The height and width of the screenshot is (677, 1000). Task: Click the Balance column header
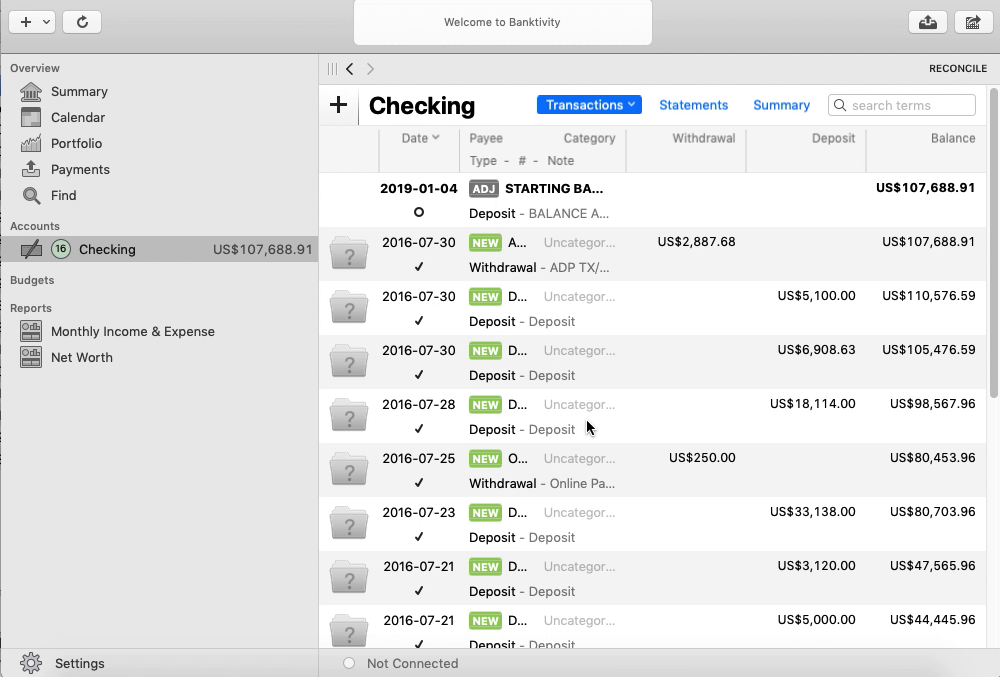coord(953,138)
